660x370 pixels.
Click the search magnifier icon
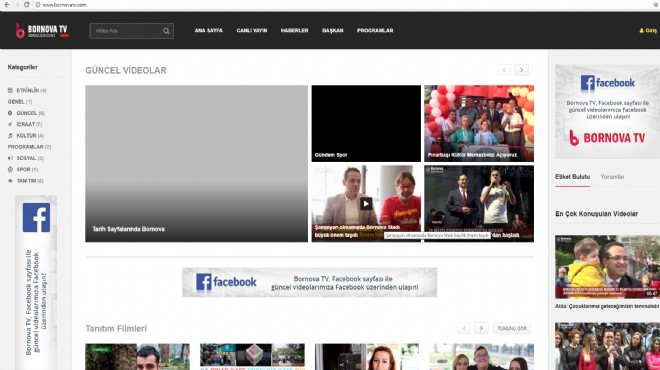click(x=166, y=31)
